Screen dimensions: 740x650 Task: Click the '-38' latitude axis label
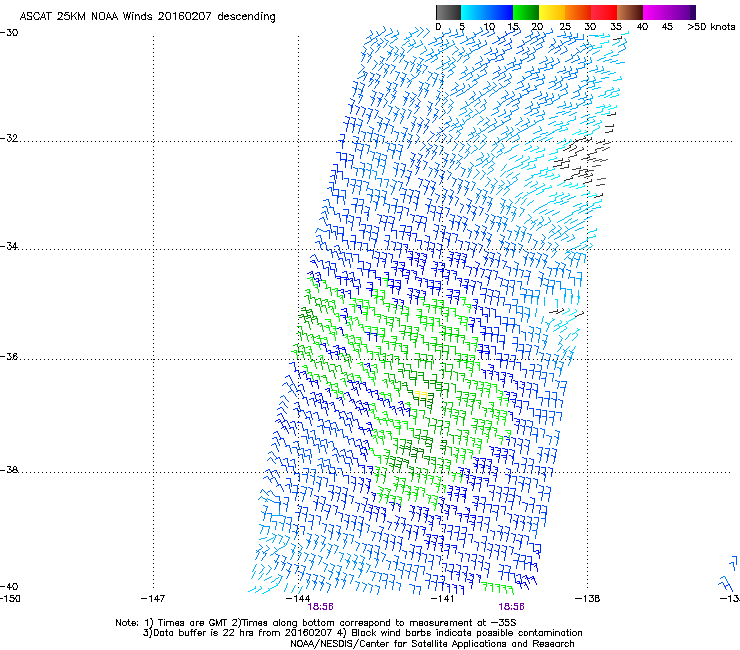pos(9,470)
